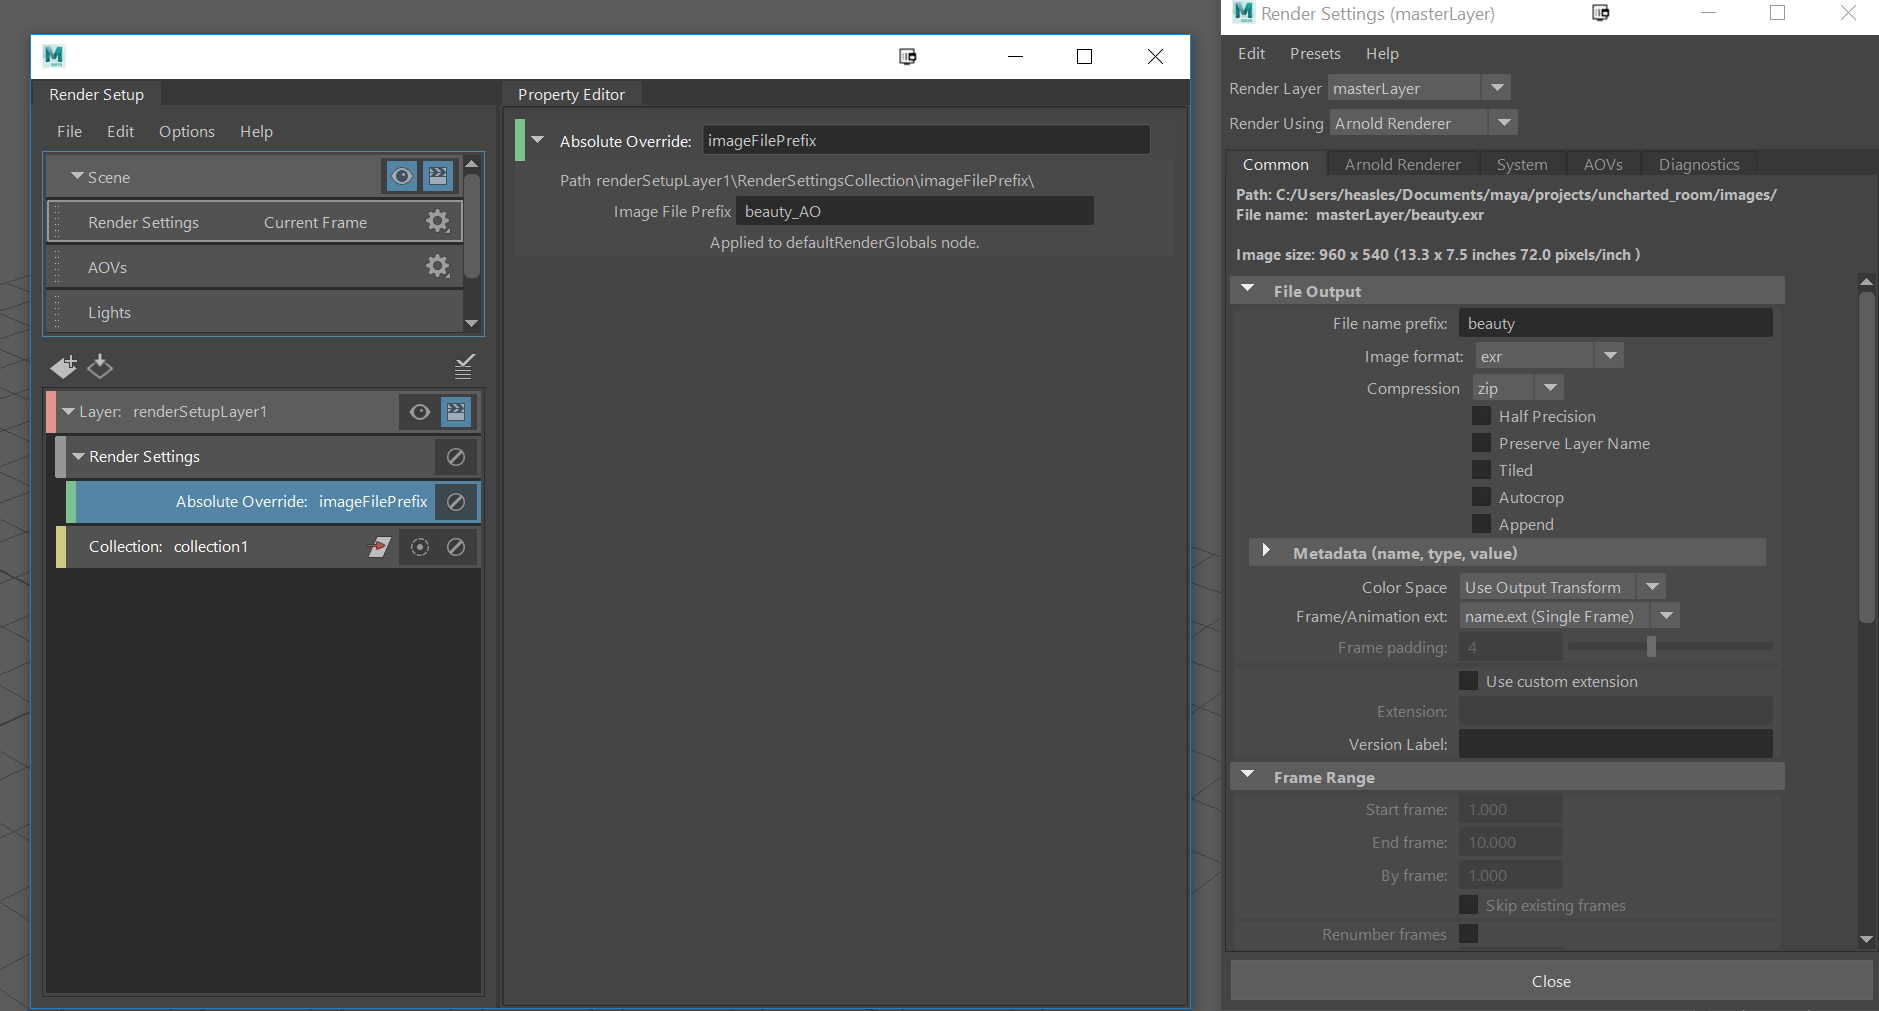Import a render setup file
This screenshot has height=1011, width=1879.
tap(100, 367)
